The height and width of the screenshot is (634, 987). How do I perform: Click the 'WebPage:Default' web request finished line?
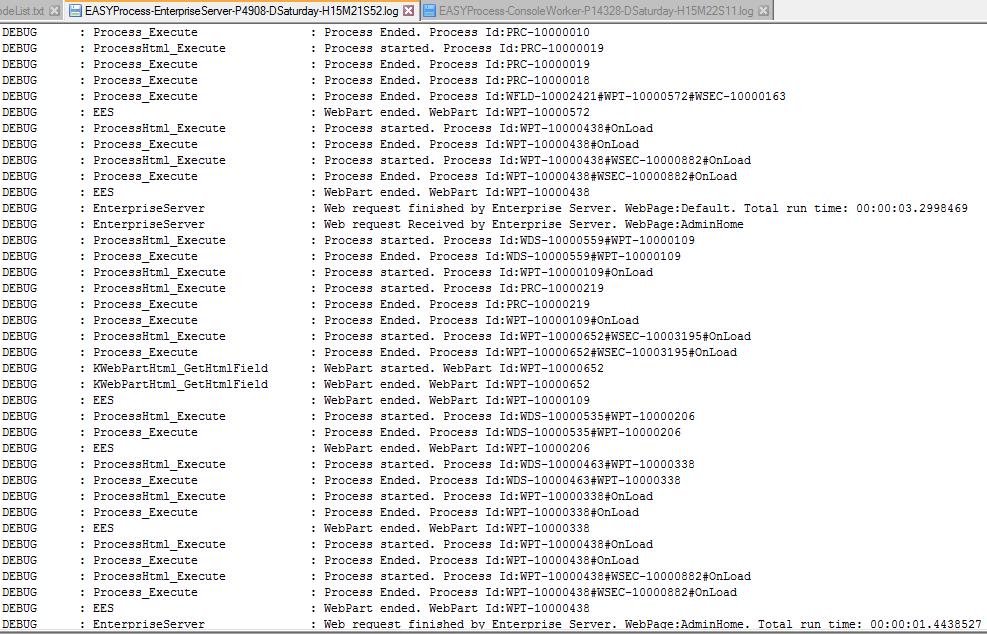click(646, 208)
